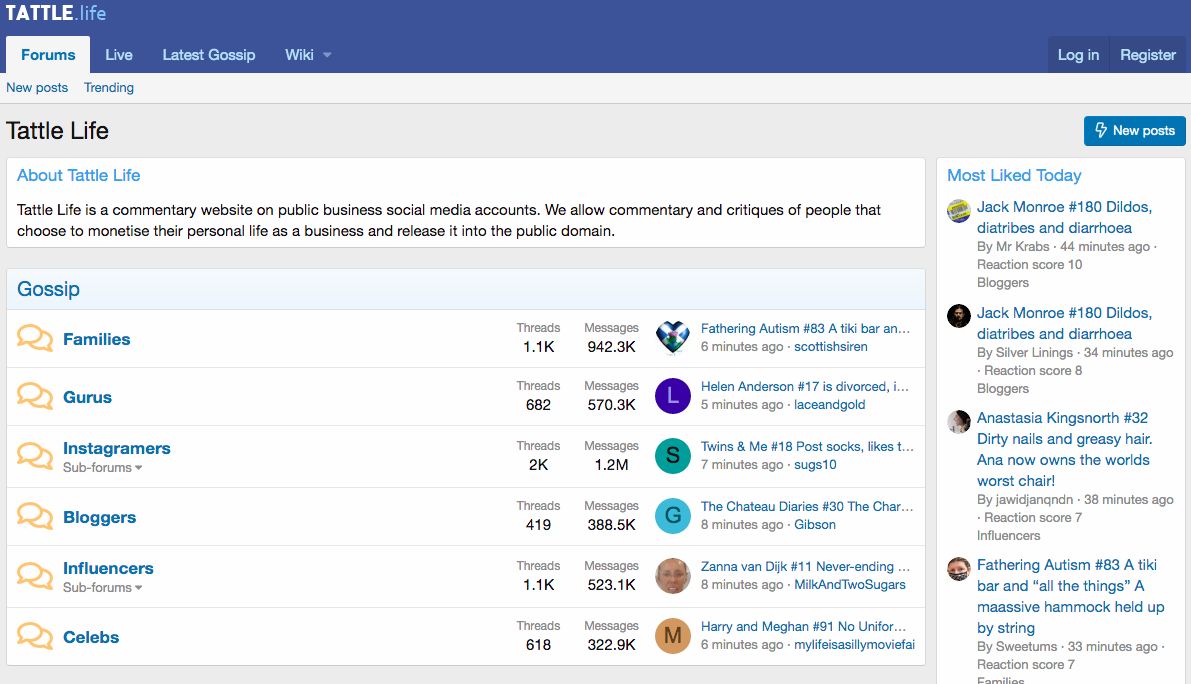Click the Families forum speech bubble icon

35,339
